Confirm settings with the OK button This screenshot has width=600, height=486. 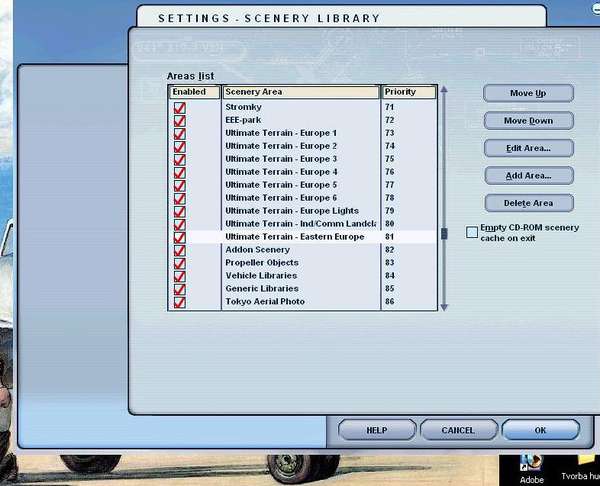540,430
